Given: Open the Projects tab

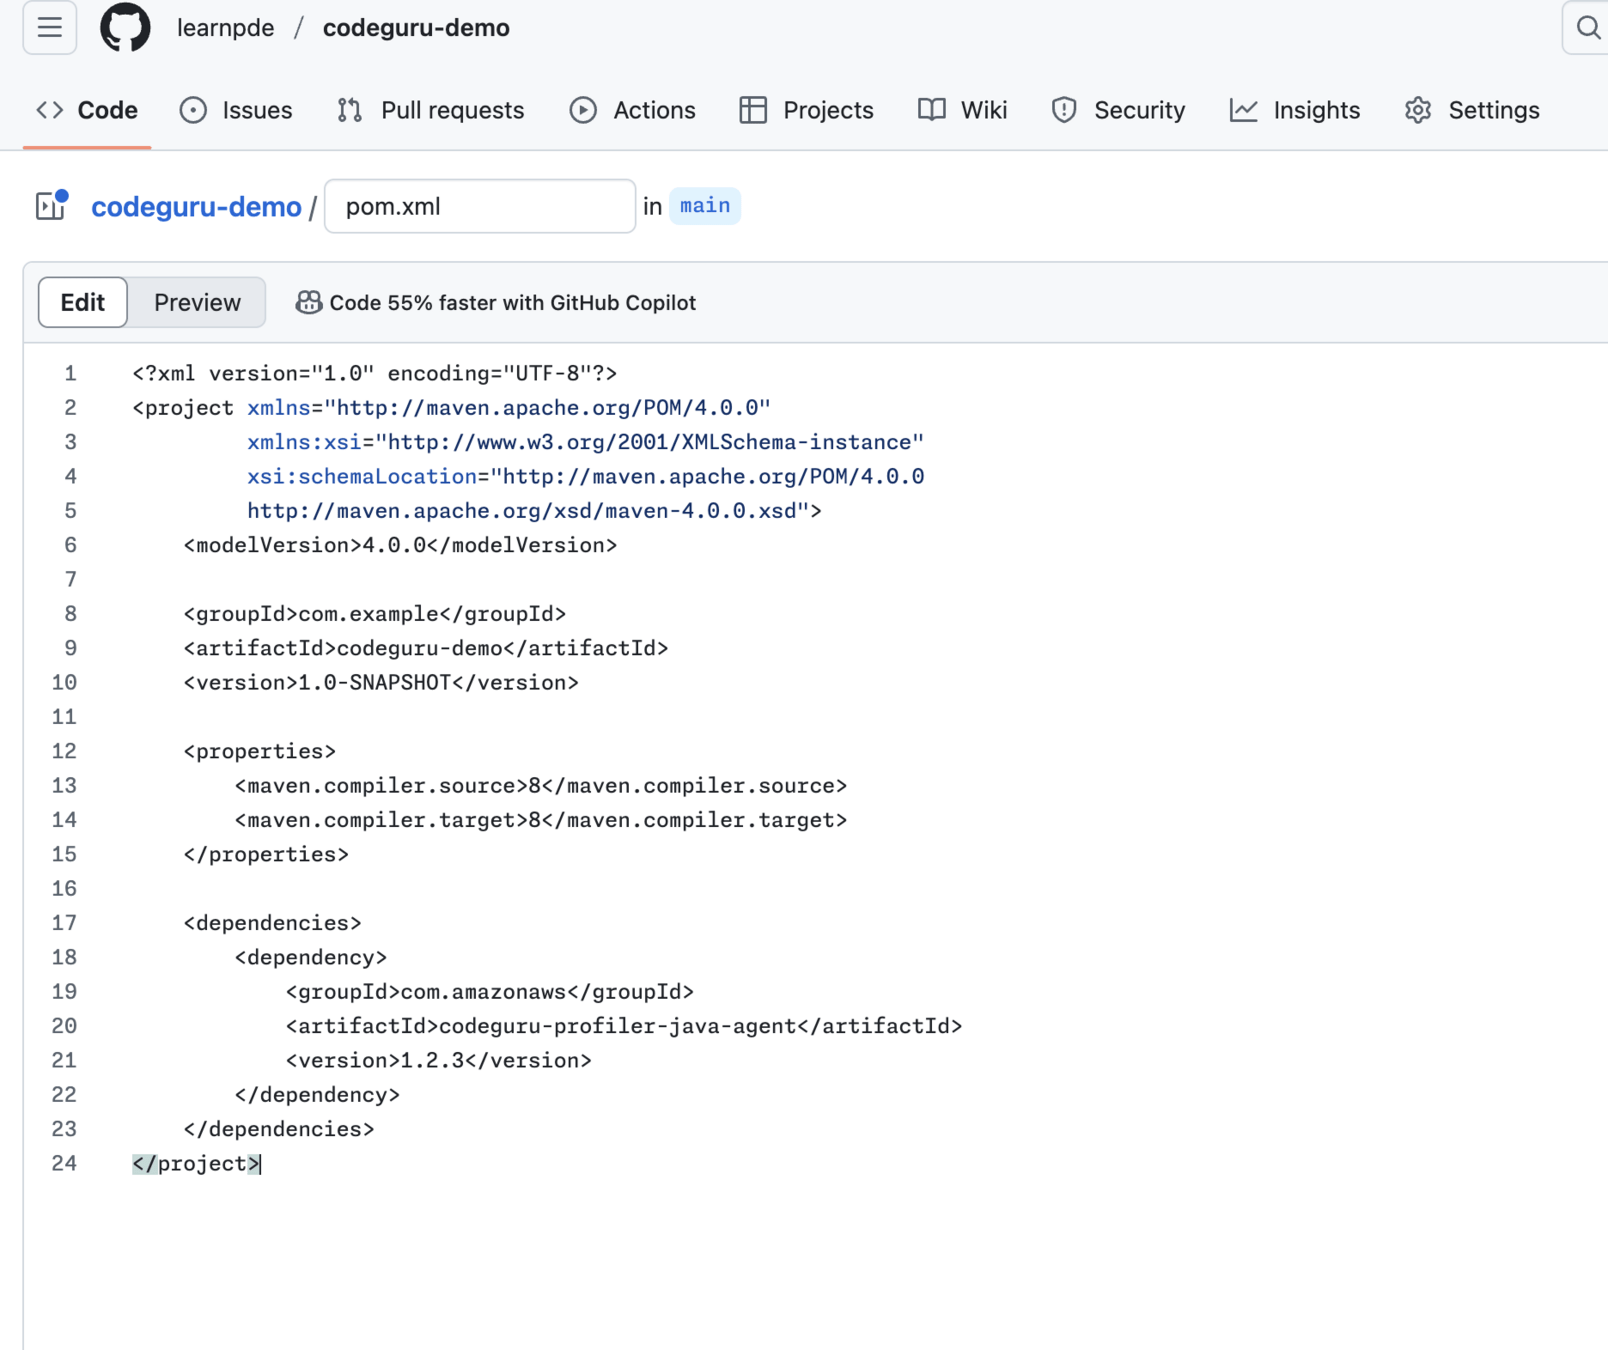Looking at the screenshot, I should click(x=806, y=110).
